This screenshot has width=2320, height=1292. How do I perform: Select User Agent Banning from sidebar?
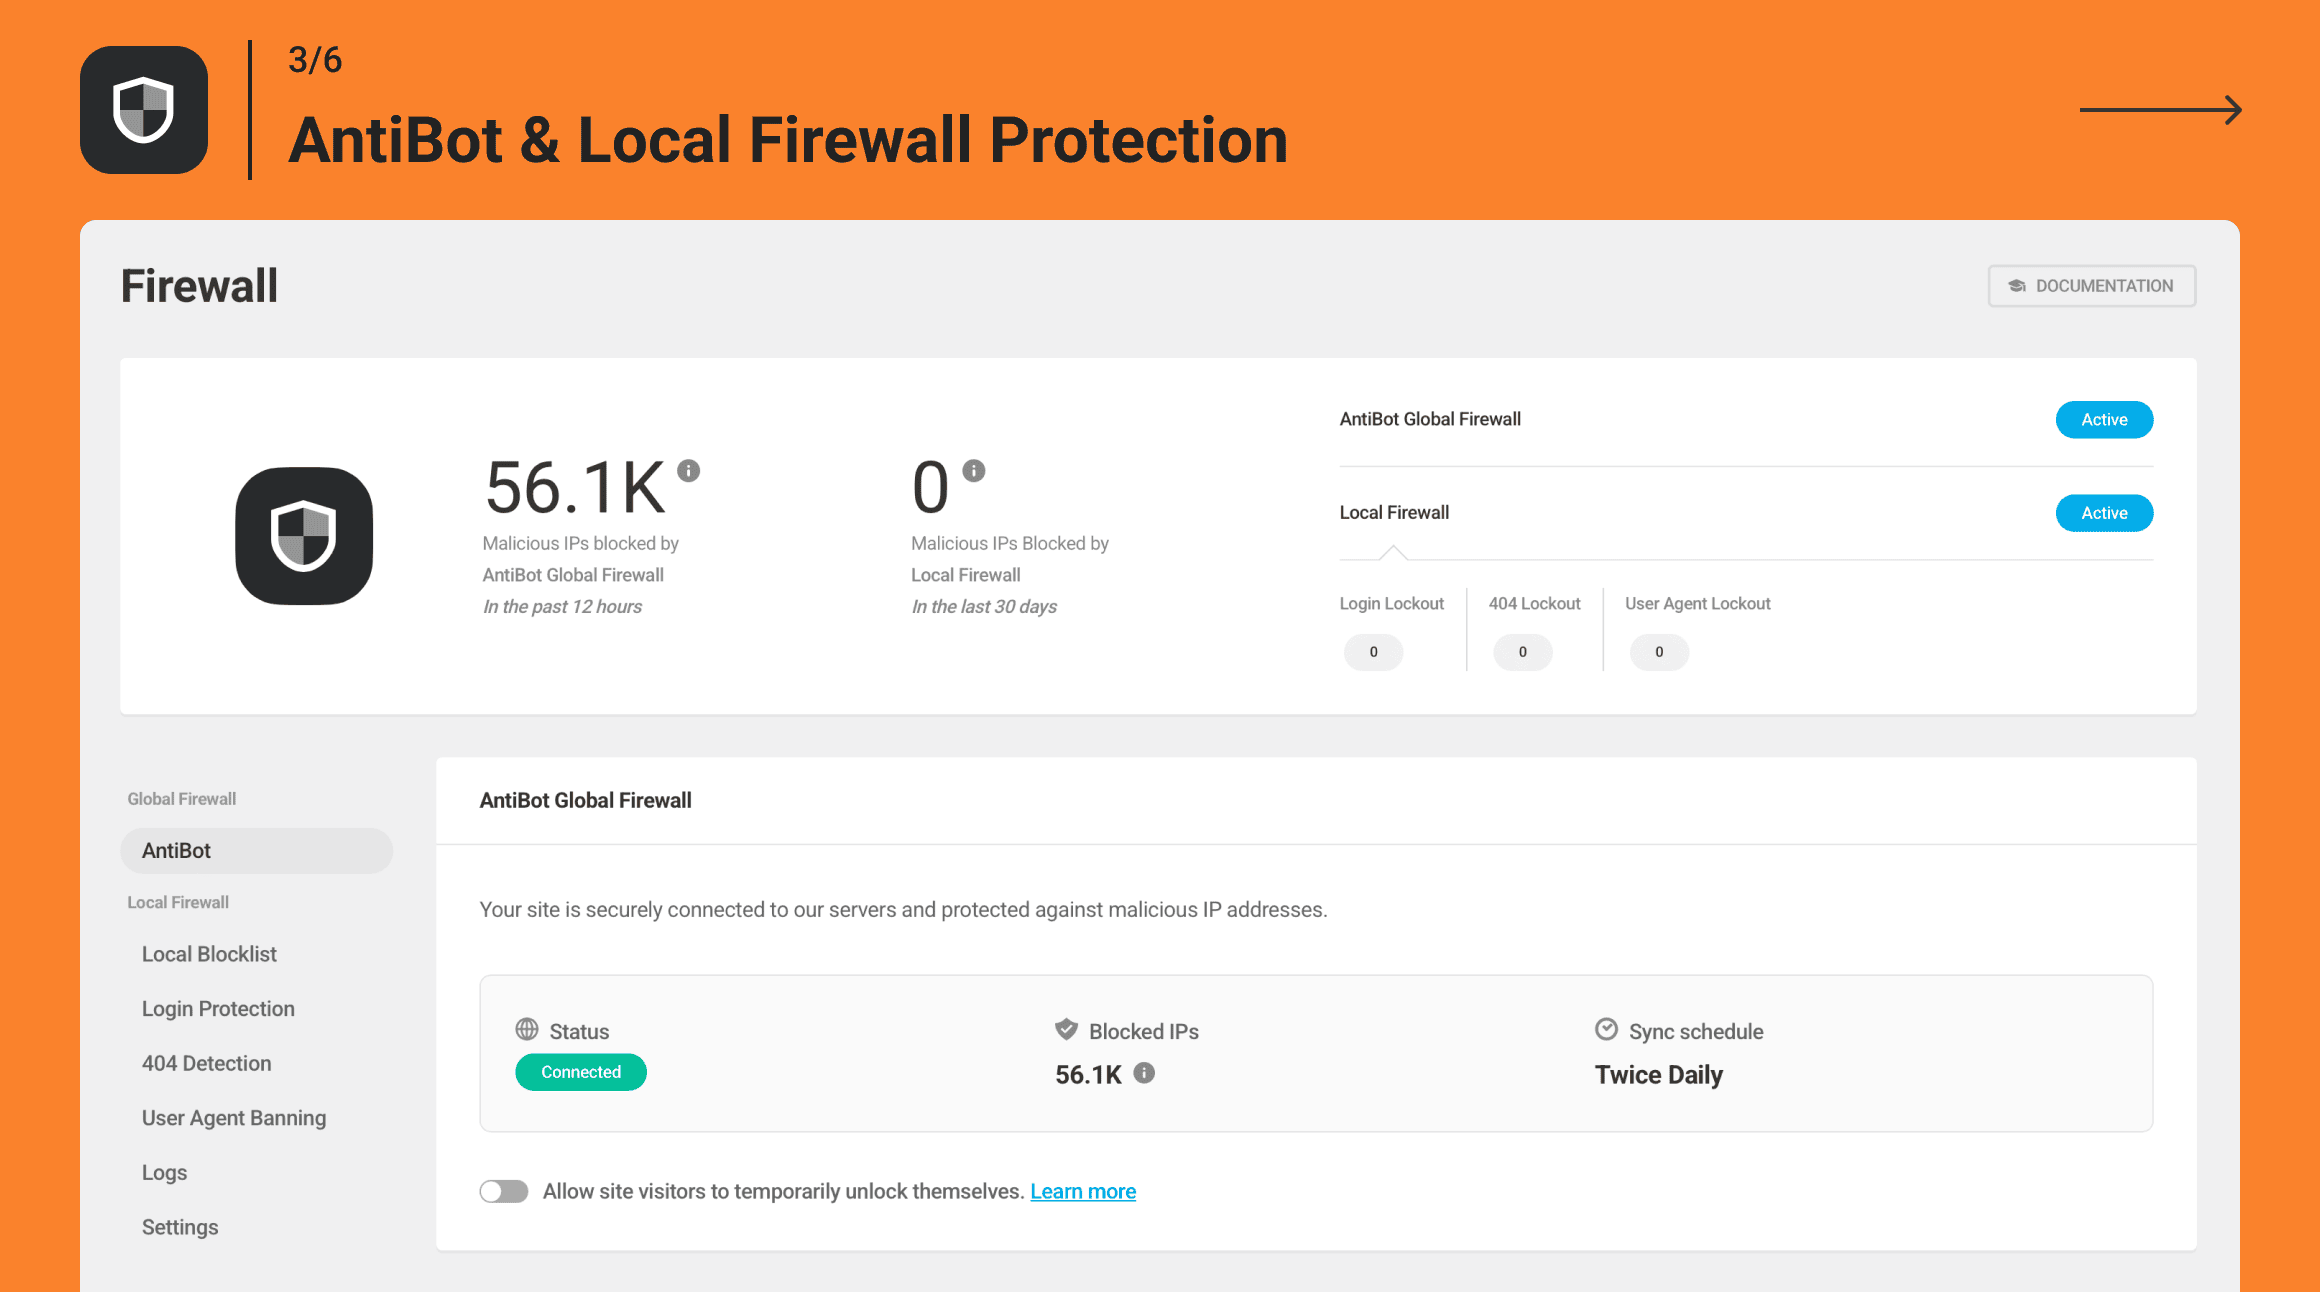[234, 1117]
